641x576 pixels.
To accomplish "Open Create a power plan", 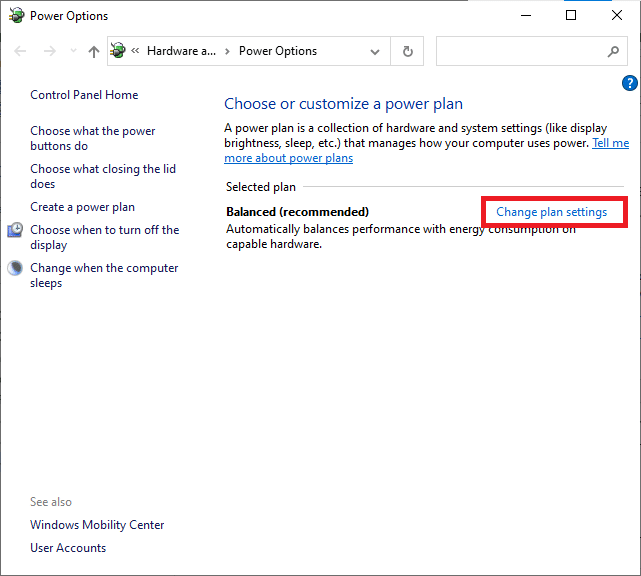I will 82,207.
